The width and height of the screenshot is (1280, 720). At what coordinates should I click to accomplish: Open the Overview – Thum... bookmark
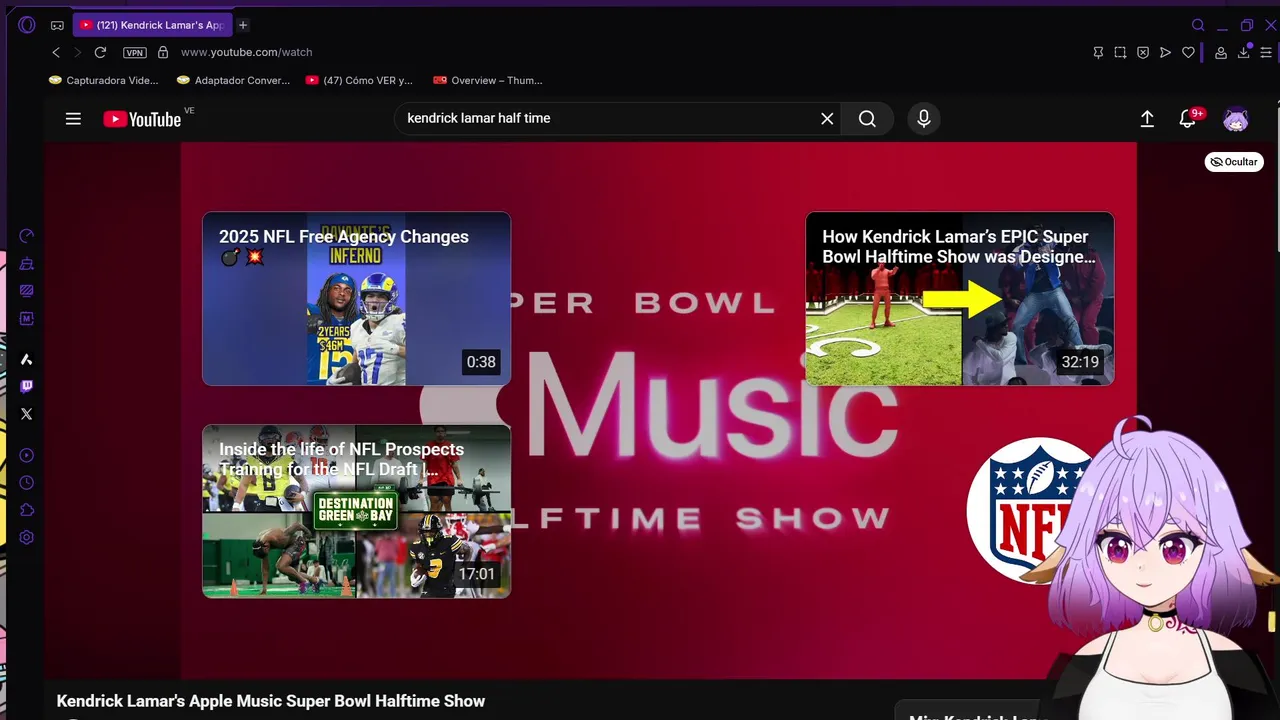click(488, 80)
